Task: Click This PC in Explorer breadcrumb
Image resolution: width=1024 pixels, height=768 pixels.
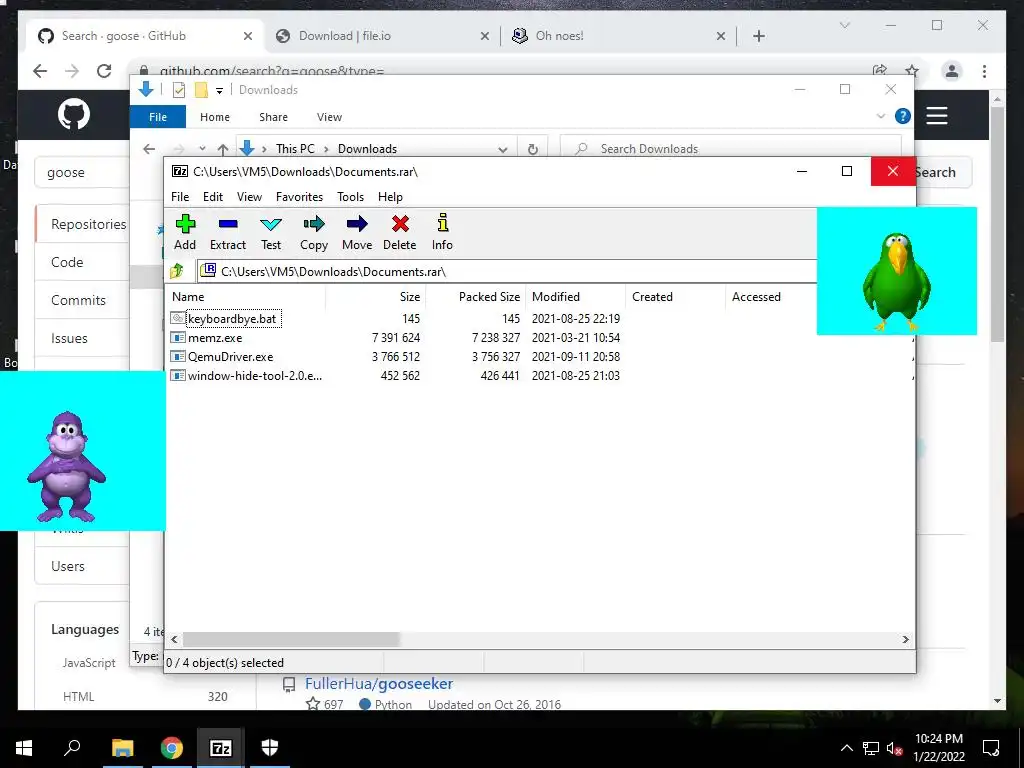Action: 295,149
